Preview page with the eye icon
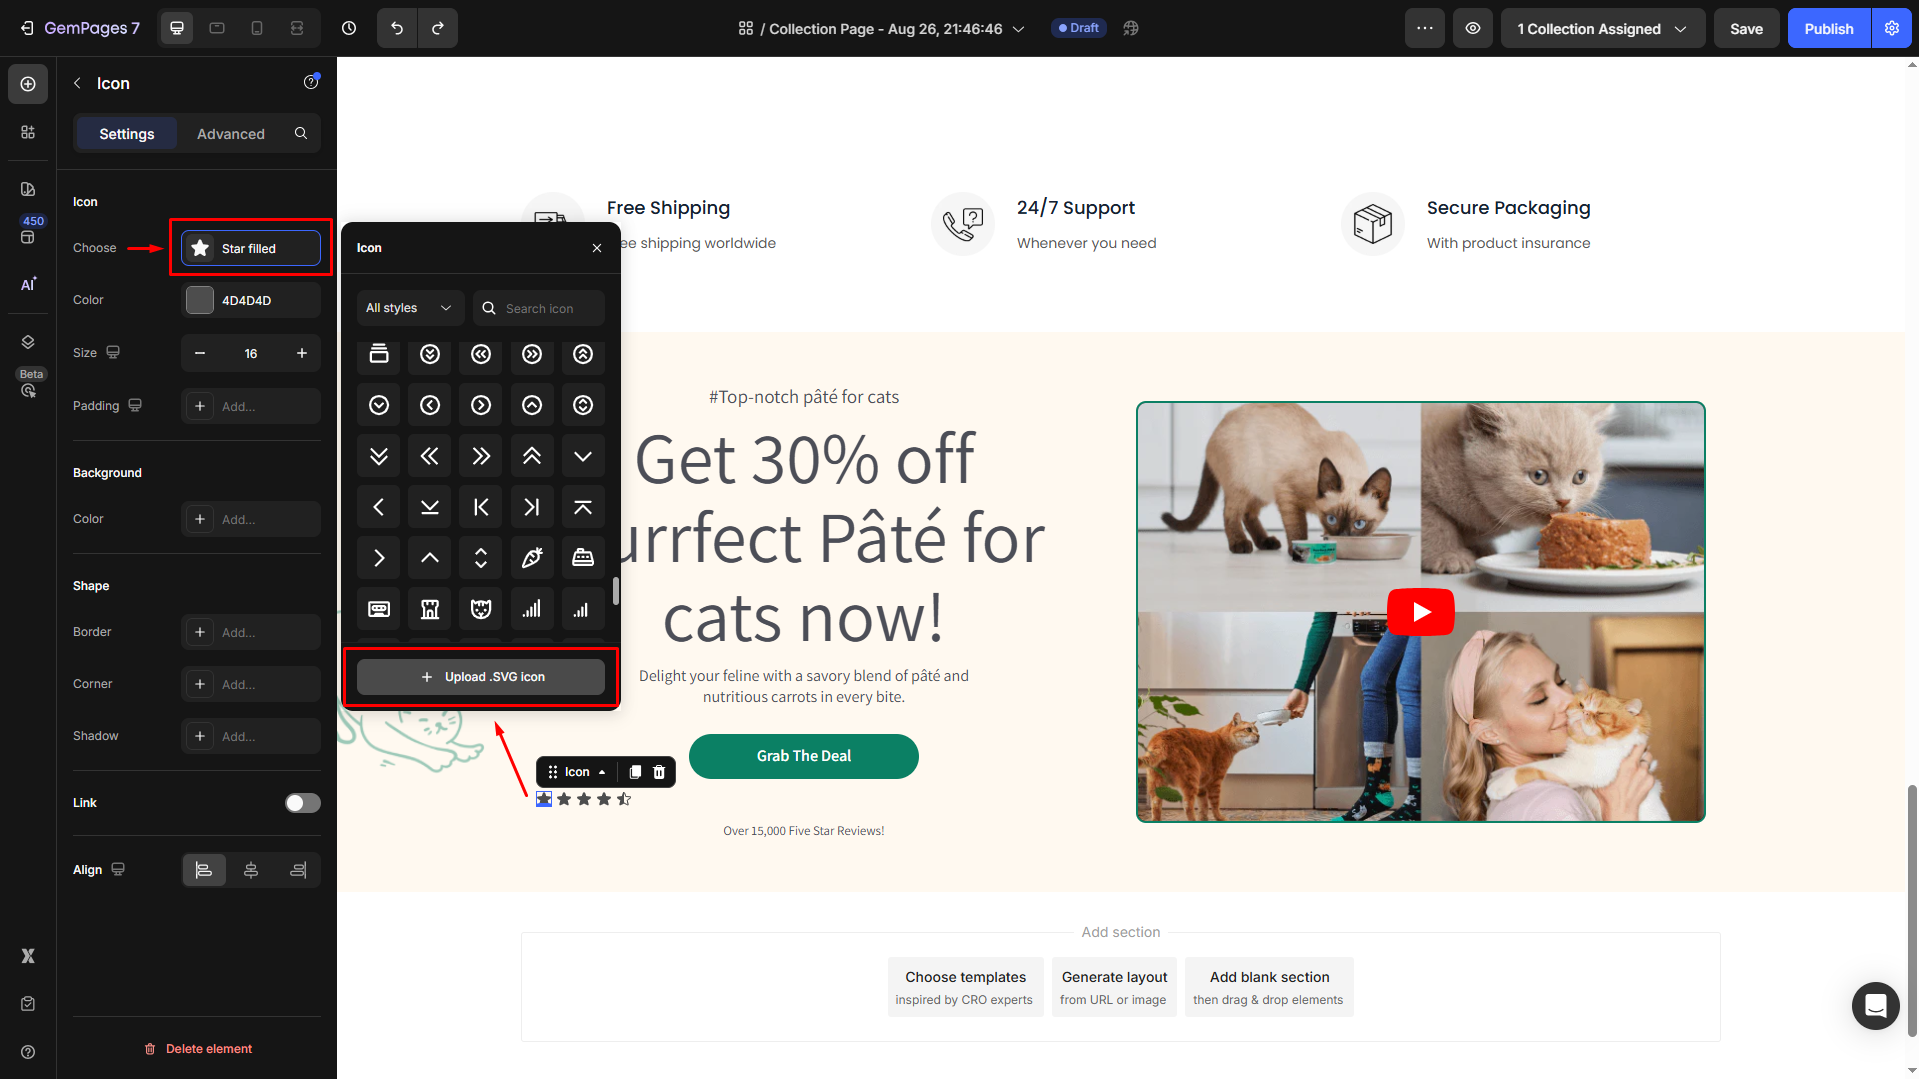The width and height of the screenshot is (1919, 1079). pyautogui.click(x=1473, y=28)
